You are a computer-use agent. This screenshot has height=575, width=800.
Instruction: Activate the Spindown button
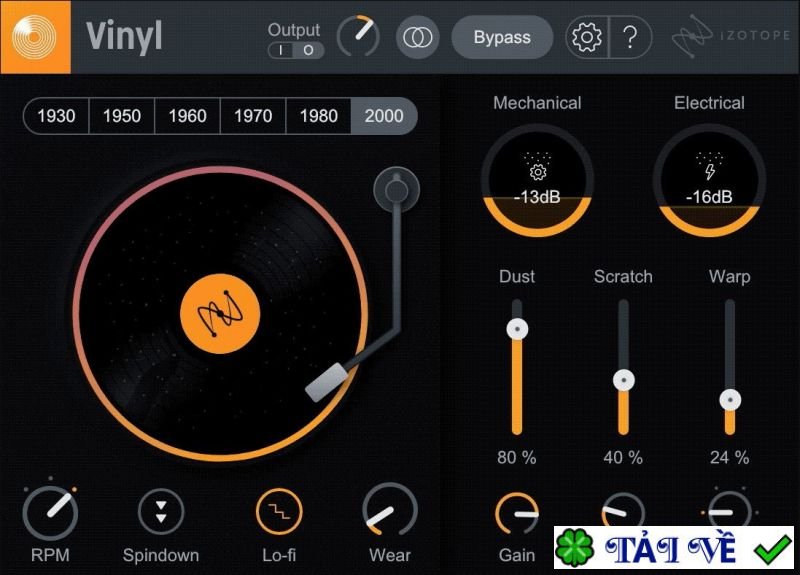click(161, 512)
